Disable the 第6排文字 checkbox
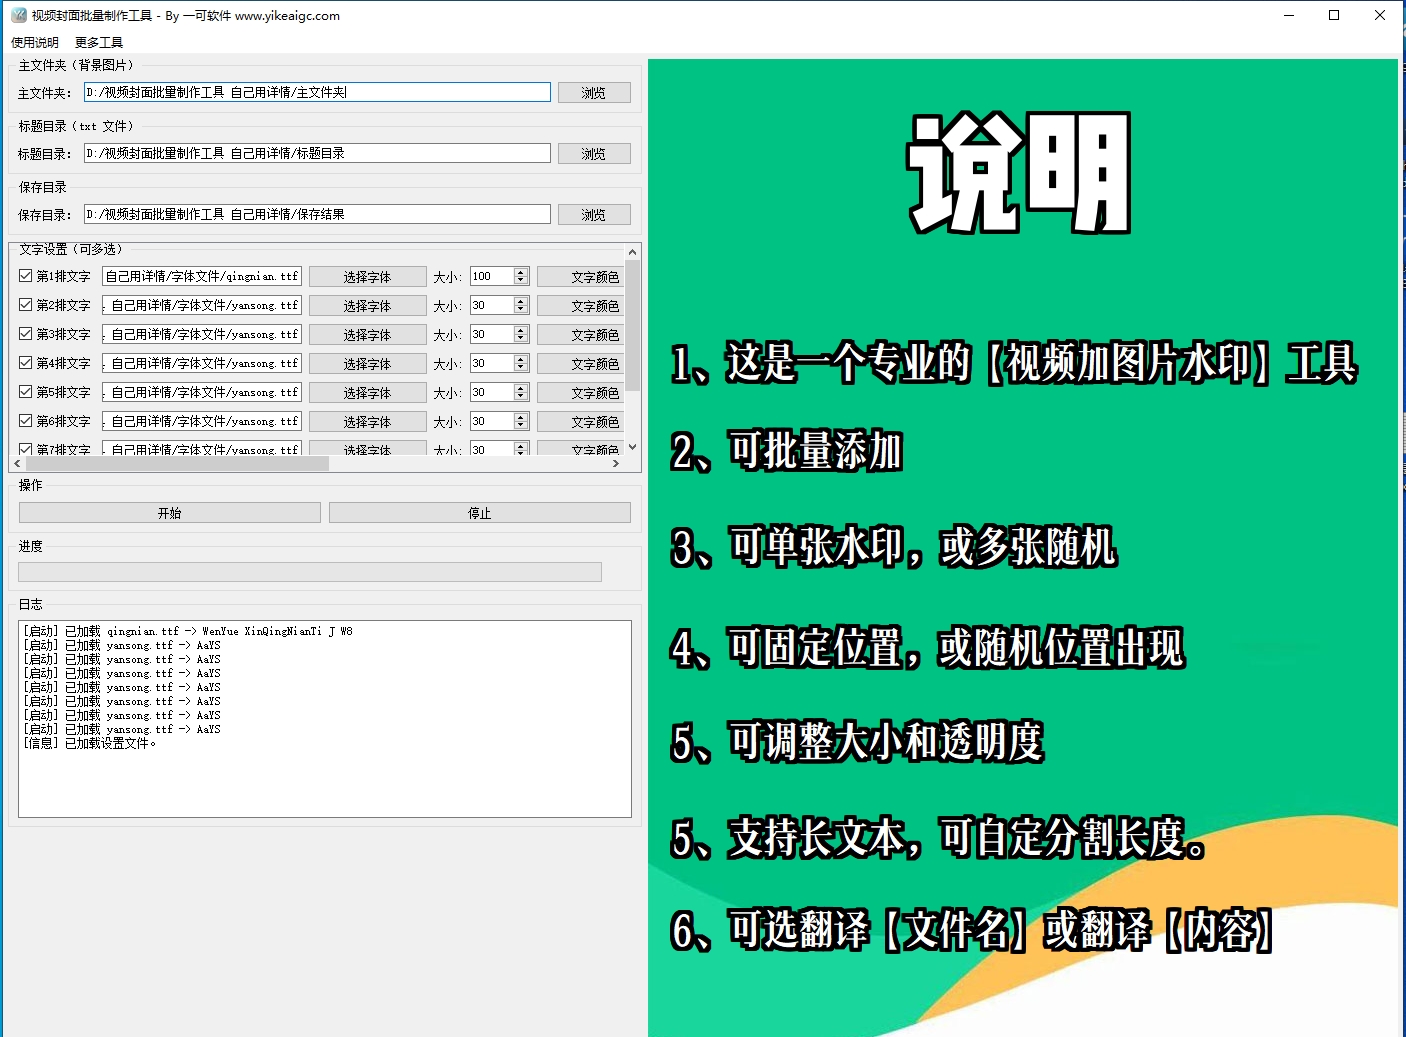The width and height of the screenshot is (1406, 1037). tap(24, 421)
